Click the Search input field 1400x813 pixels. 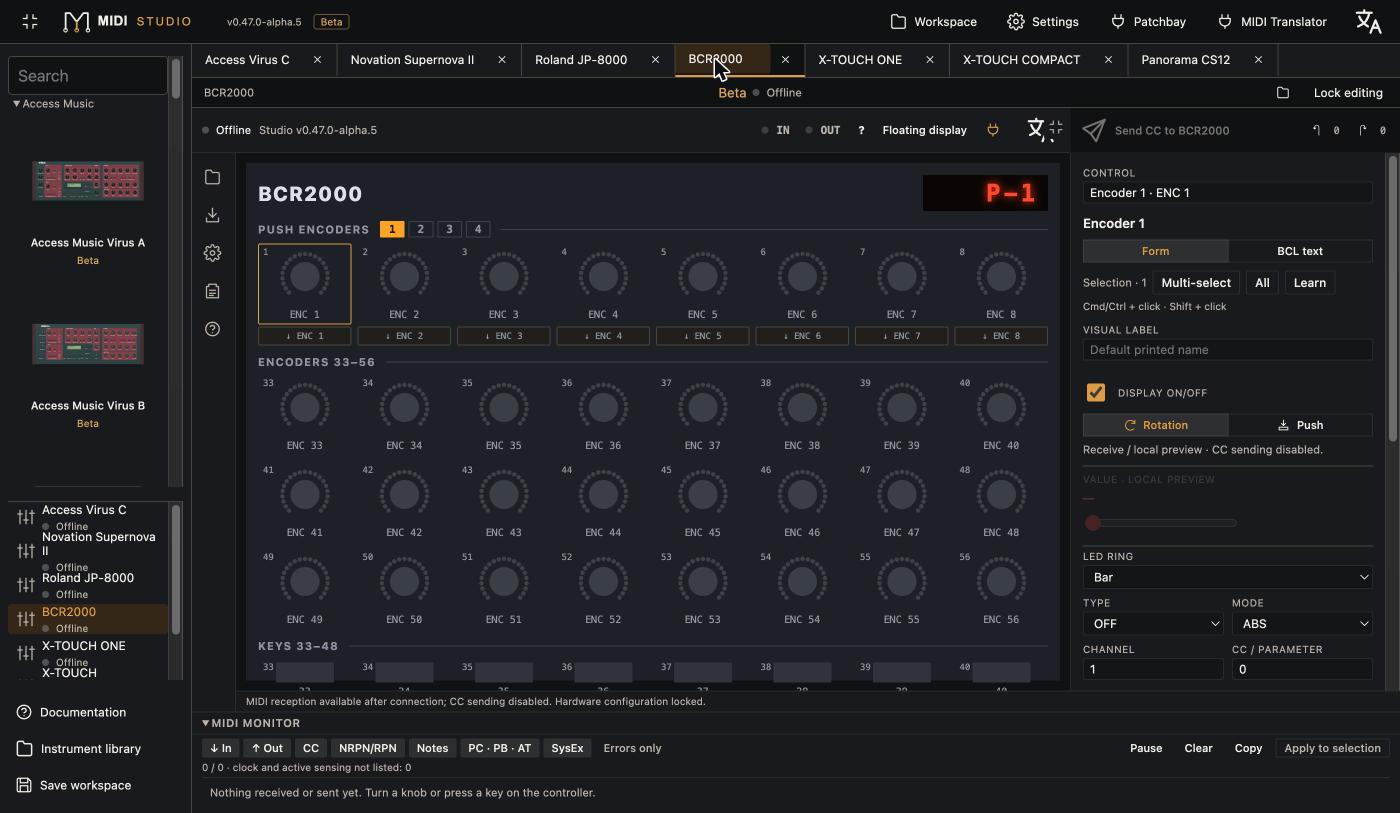coord(88,75)
